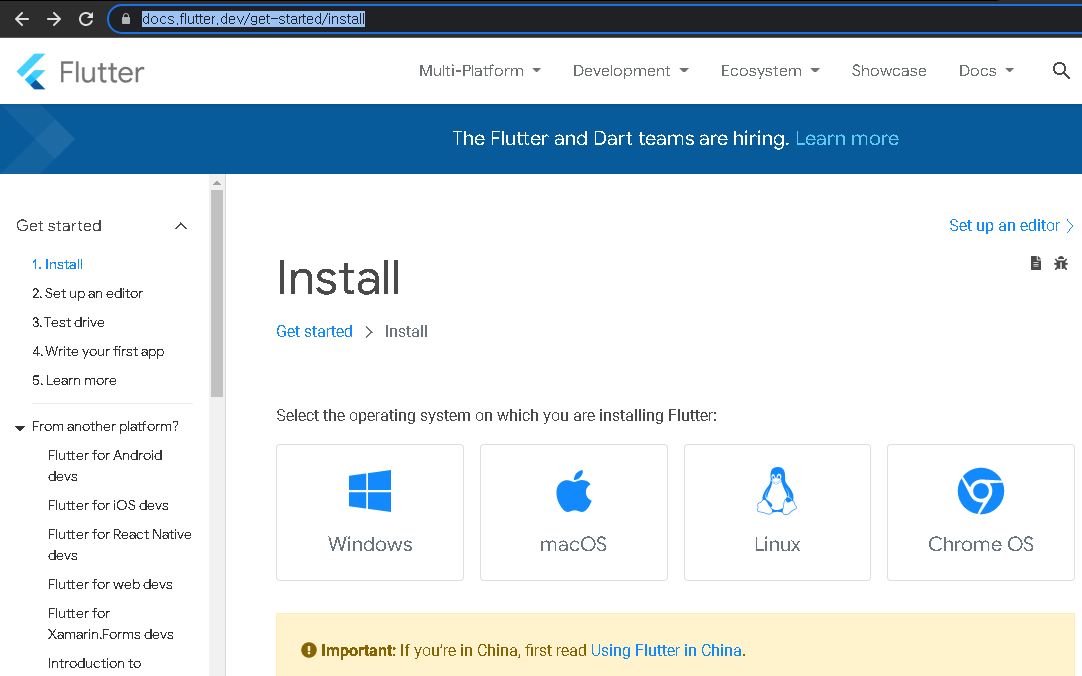1082x676 pixels.
Task: Open the Ecosystem dropdown menu
Action: coord(770,70)
